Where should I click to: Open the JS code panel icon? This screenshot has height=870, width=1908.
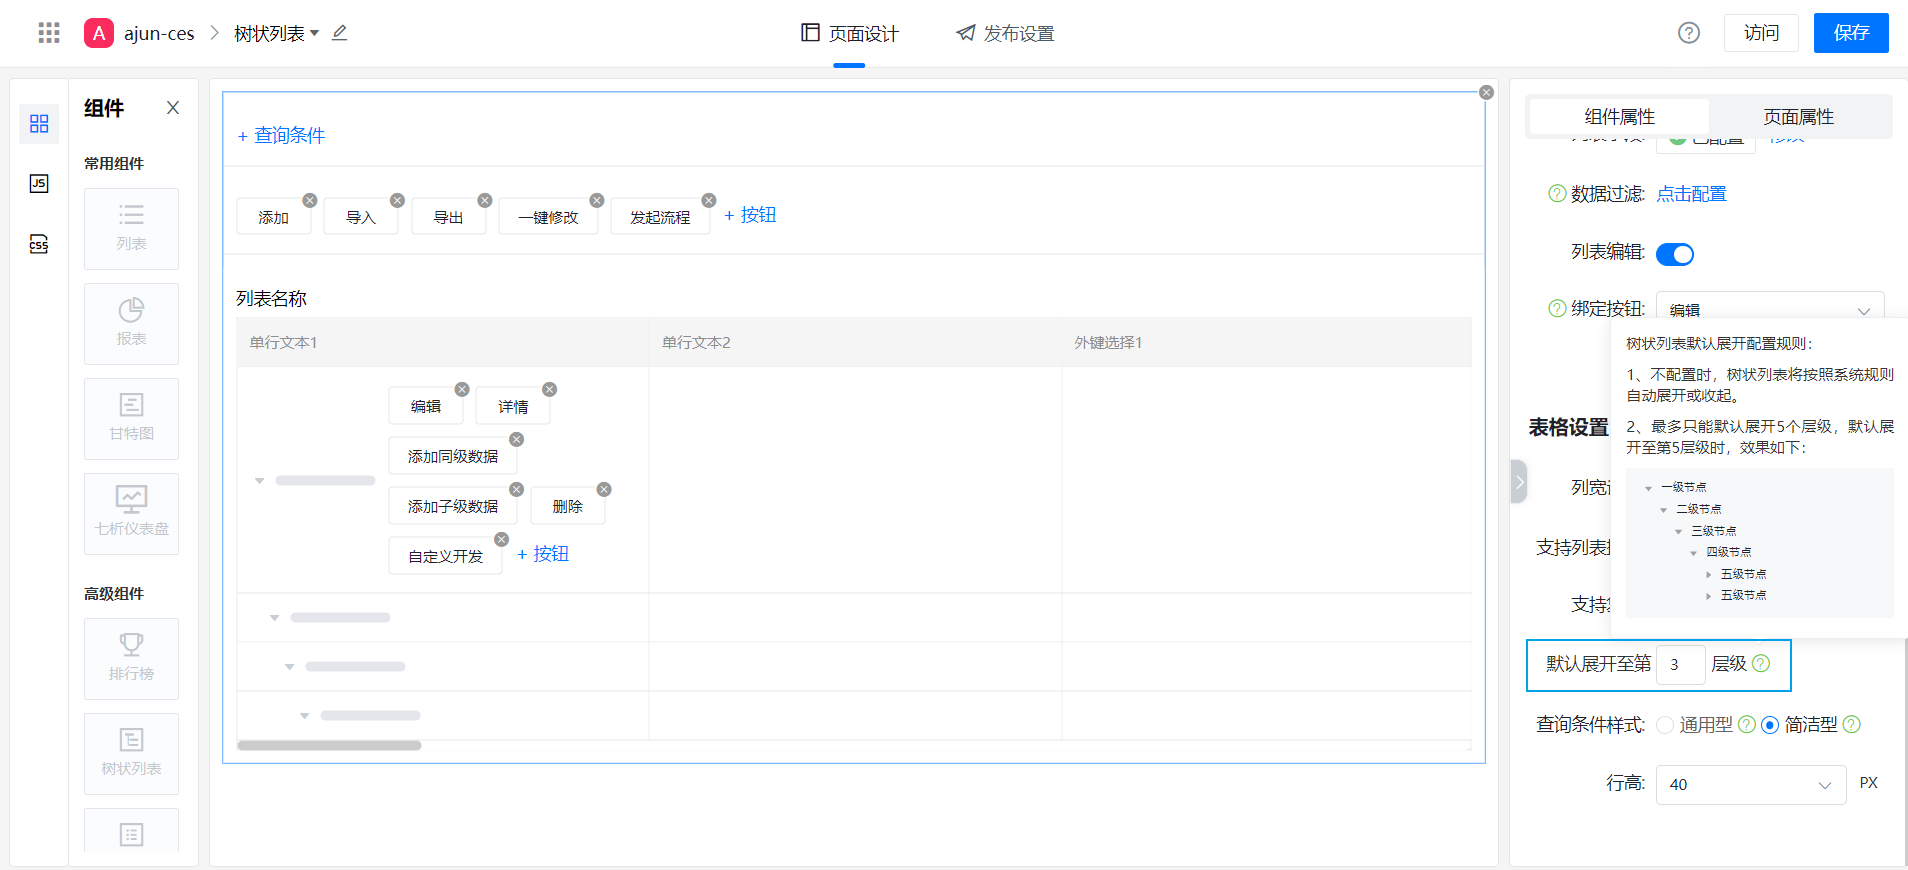coord(39,183)
